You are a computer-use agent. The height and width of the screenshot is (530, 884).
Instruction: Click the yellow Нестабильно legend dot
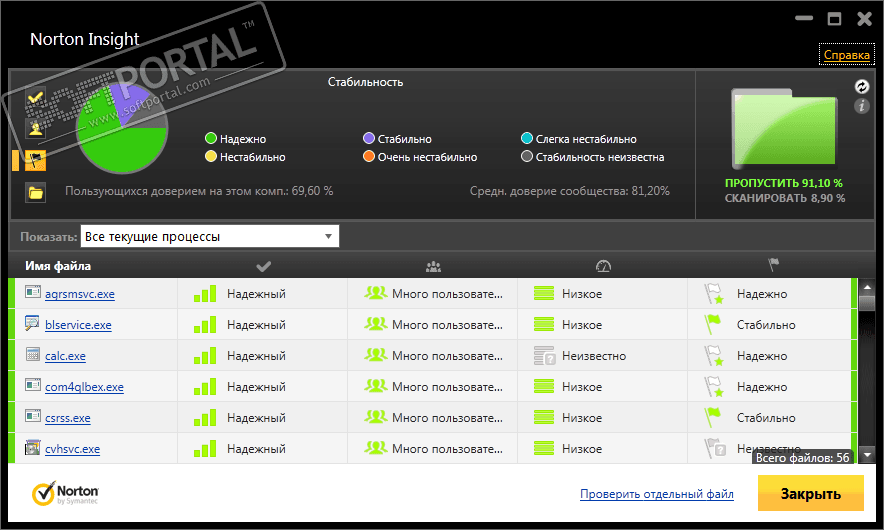[x=211, y=156]
